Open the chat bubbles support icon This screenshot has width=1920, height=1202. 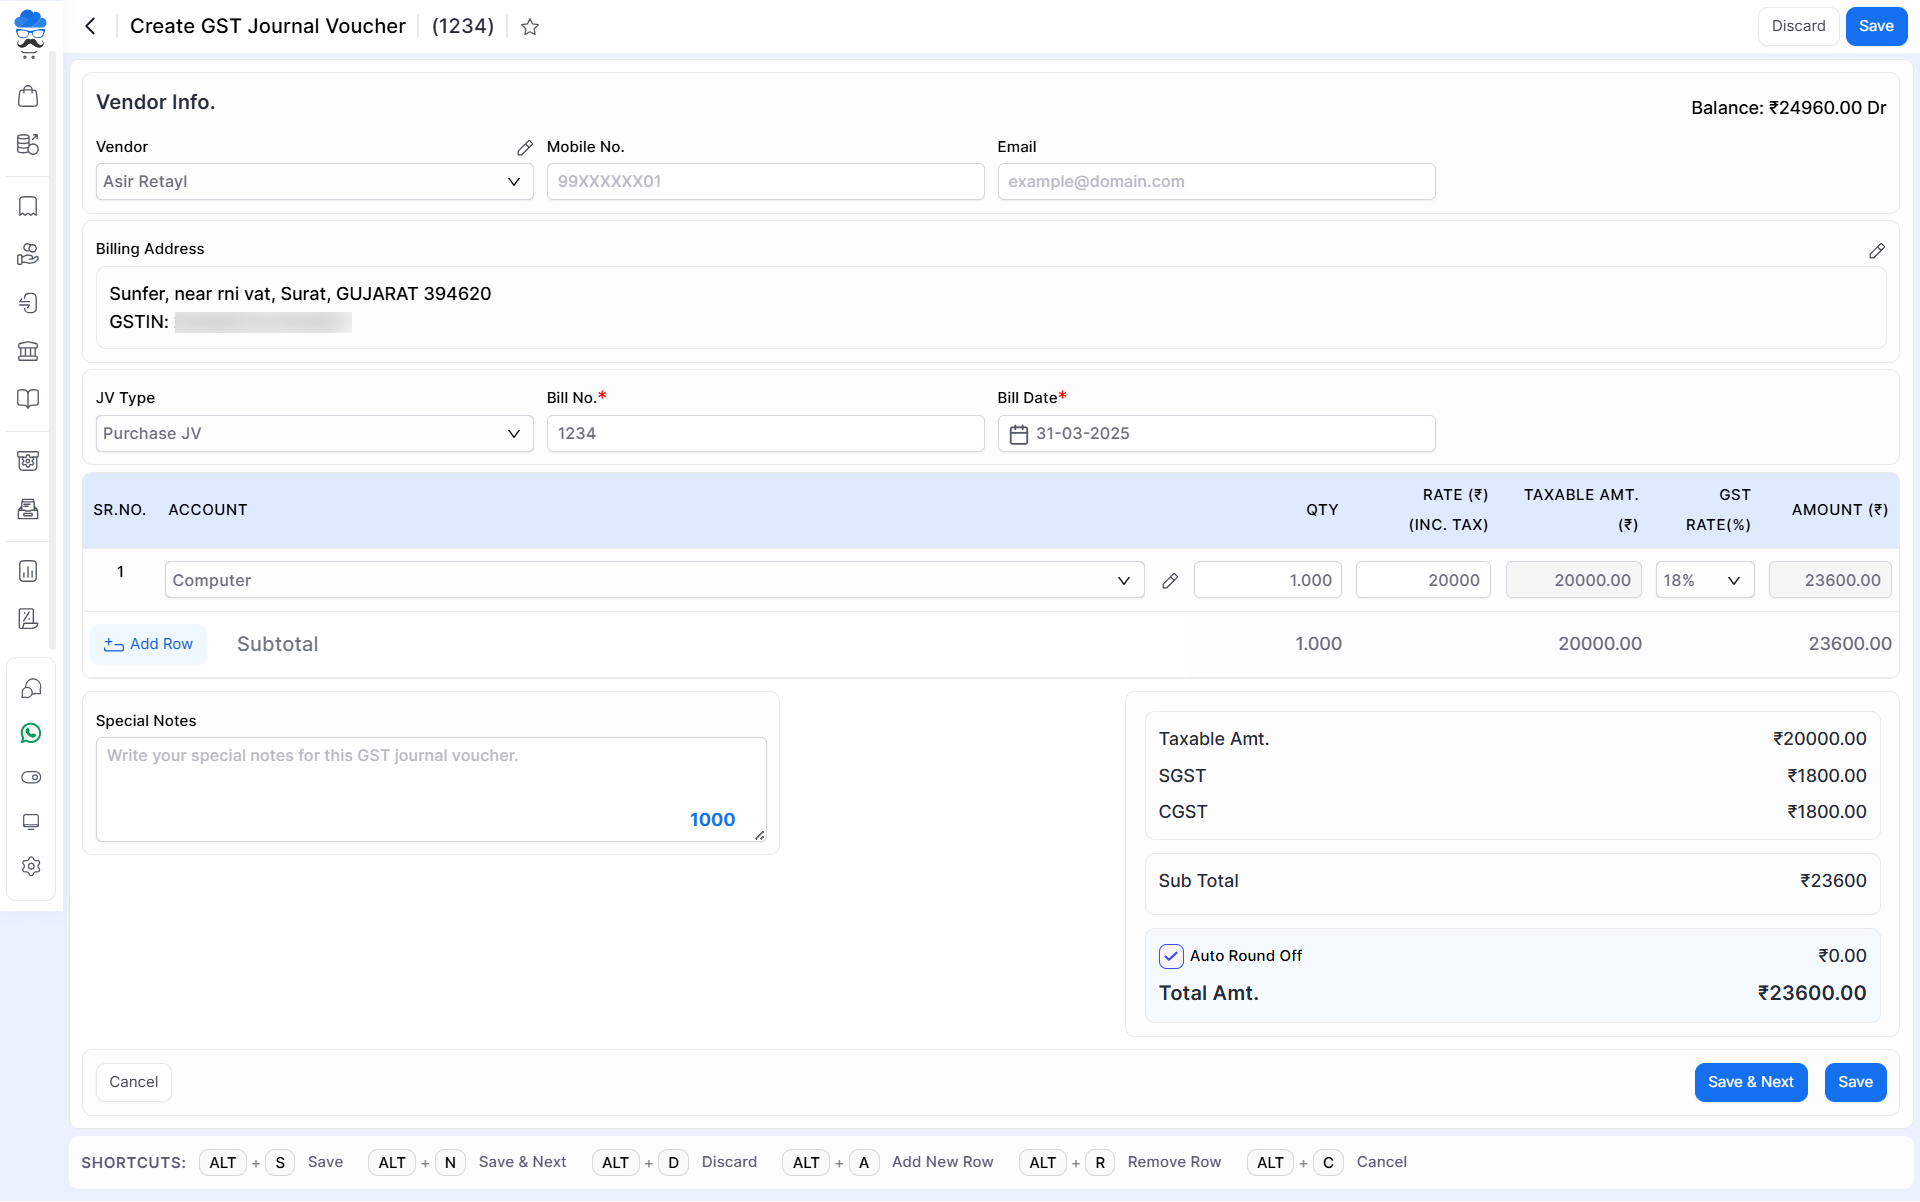tap(31, 688)
